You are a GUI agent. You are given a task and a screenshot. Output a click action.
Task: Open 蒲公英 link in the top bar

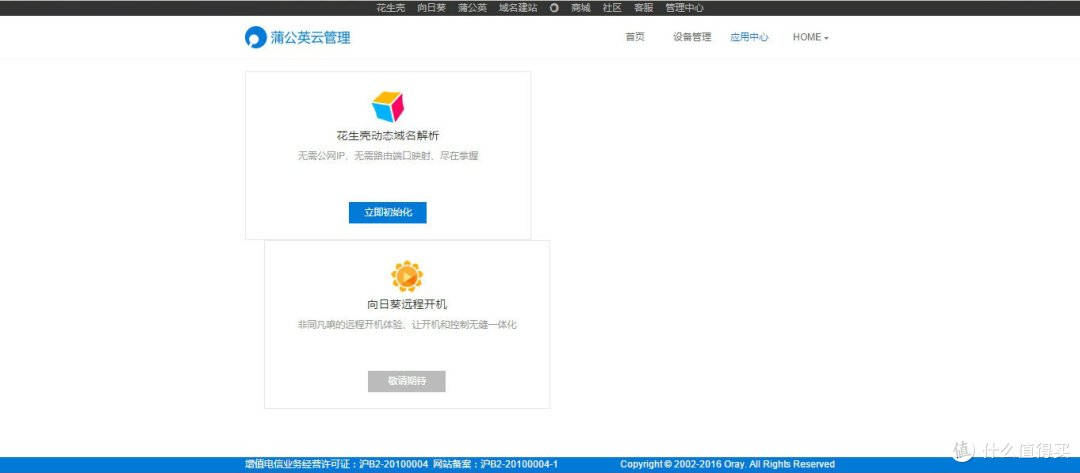pyautogui.click(x=472, y=8)
